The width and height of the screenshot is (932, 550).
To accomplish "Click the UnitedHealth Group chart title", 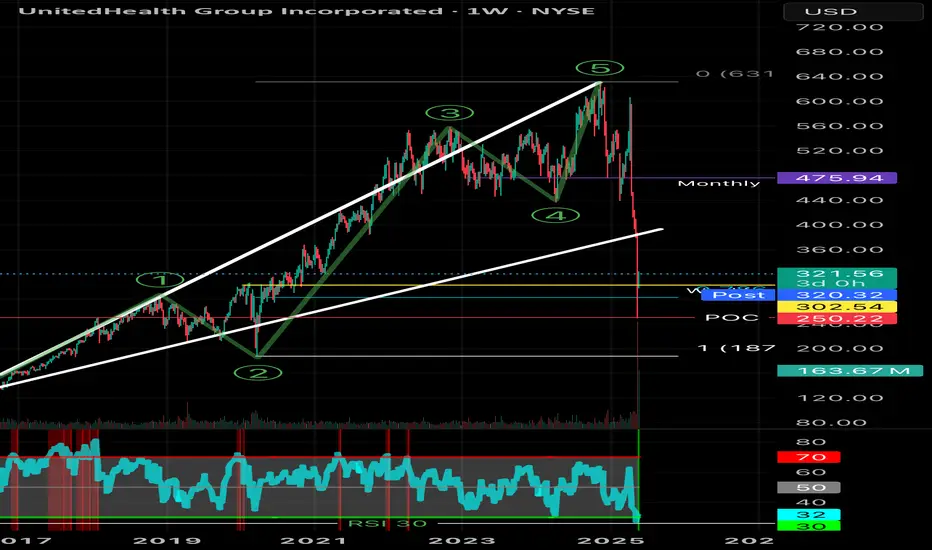I will (x=307, y=11).
